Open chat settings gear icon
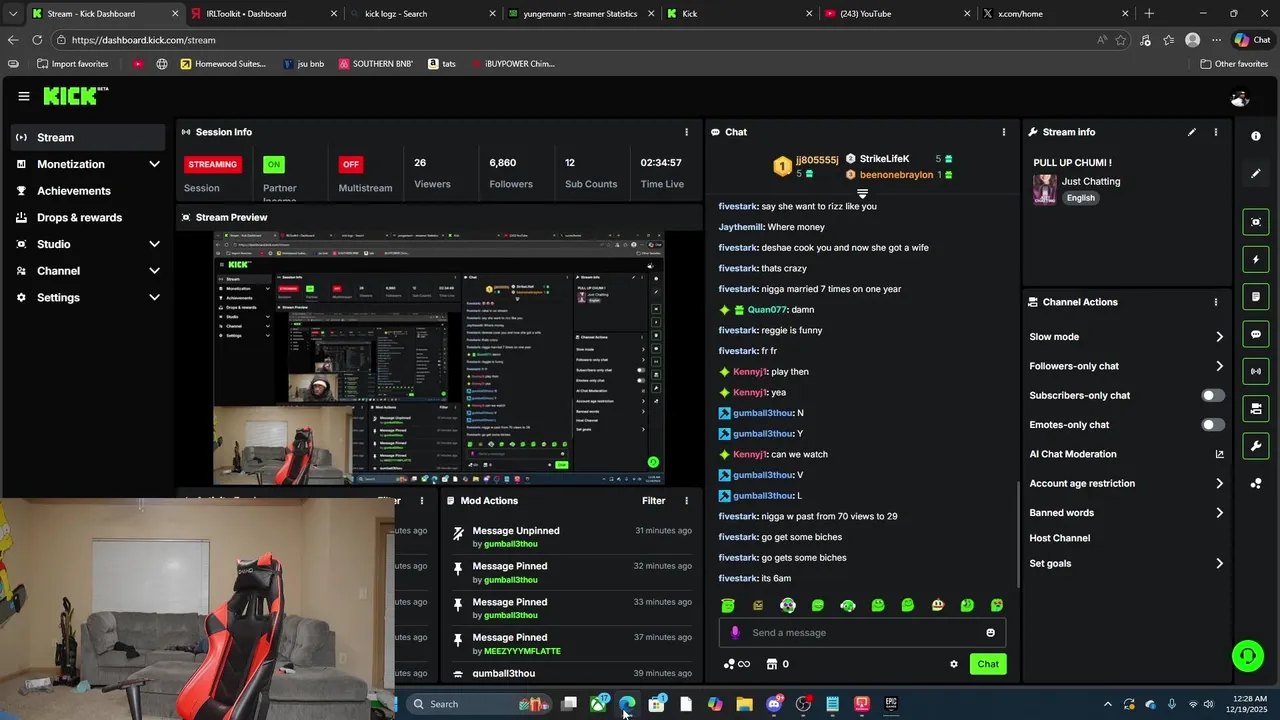Image resolution: width=1280 pixels, height=720 pixels. [x=954, y=664]
